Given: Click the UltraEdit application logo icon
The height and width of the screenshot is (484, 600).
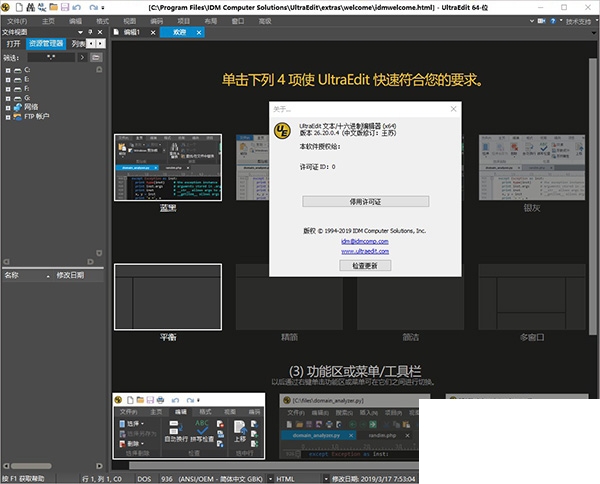Looking at the screenshot, I should [5, 7].
